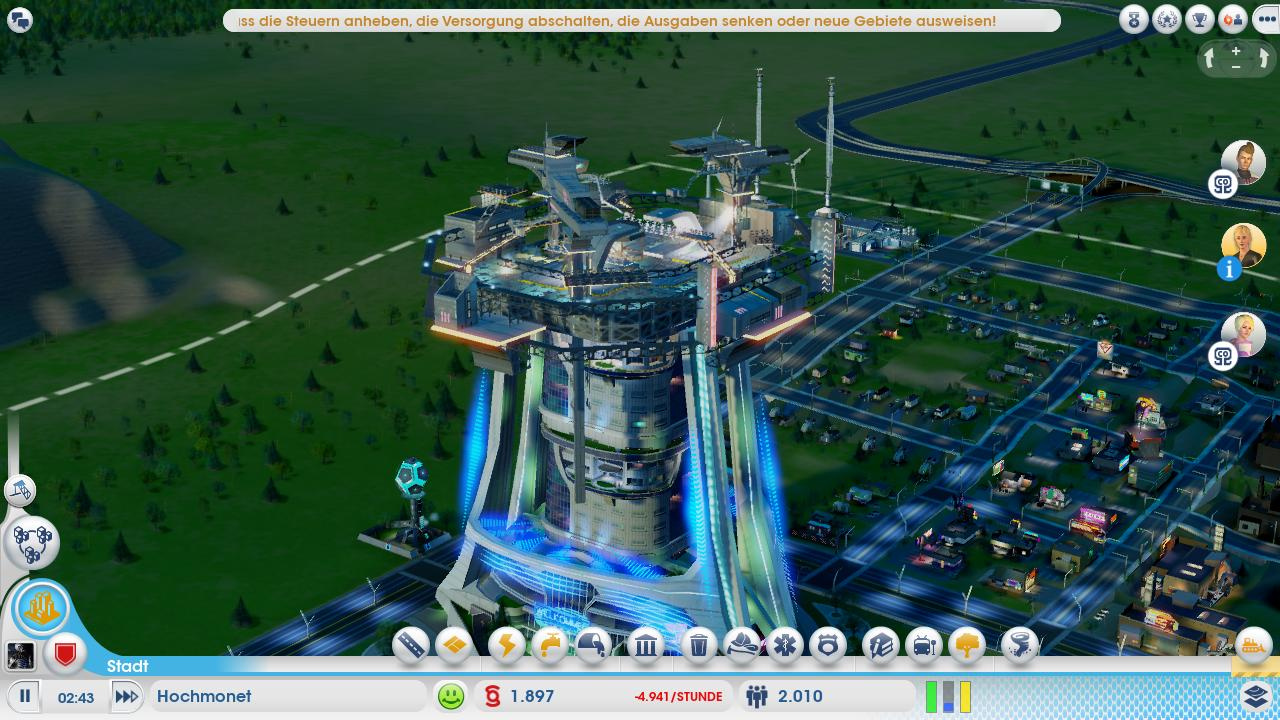1280x720 pixels.
Task: Open the laurel star achievements icon
Action: [1166, 19]
